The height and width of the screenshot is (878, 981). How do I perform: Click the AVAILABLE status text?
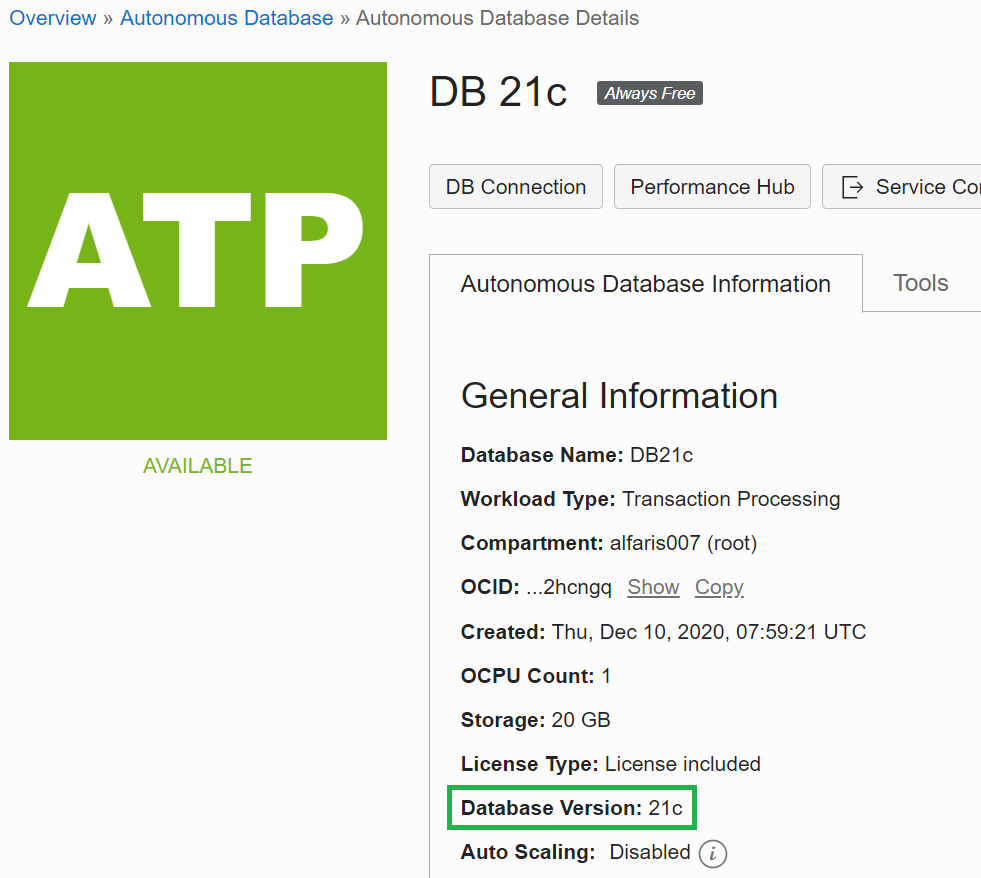pyautogui.click(x=198, y=466)
